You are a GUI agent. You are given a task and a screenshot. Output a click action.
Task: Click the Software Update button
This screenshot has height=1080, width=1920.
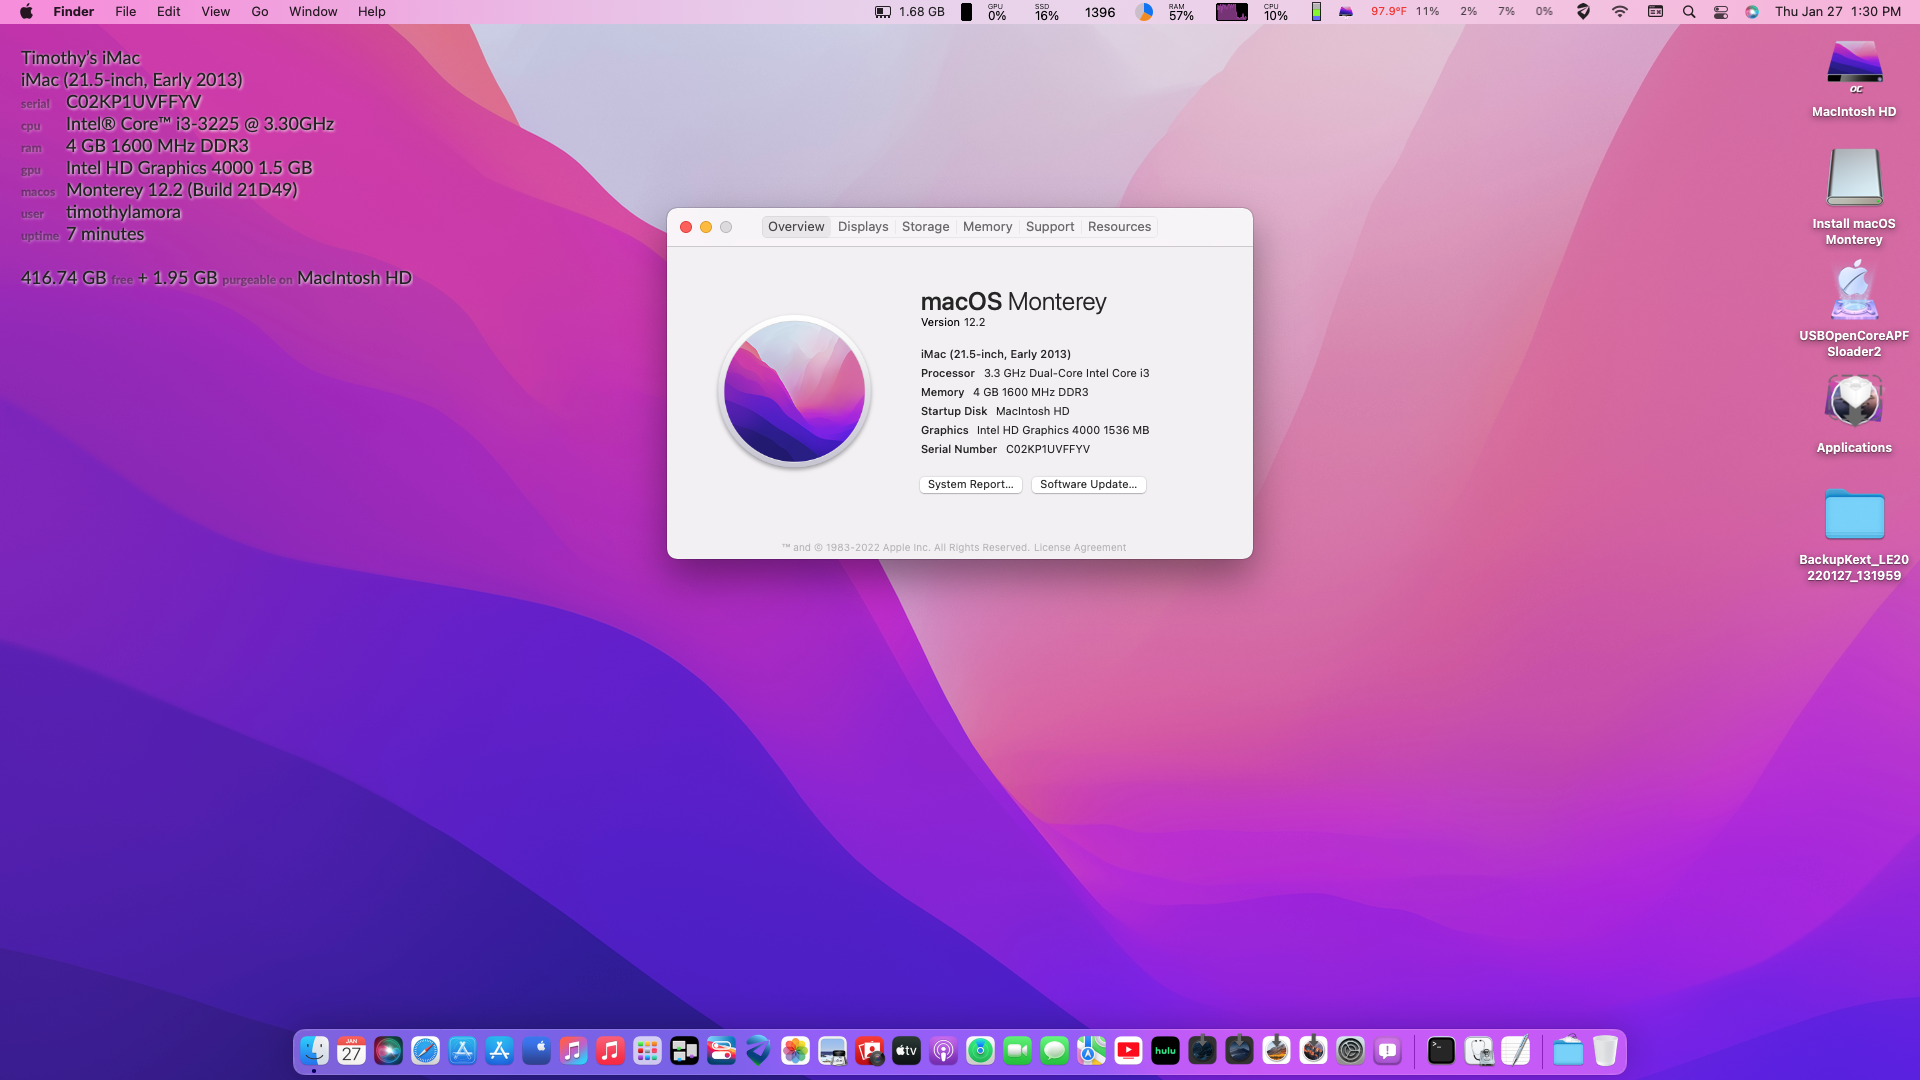click(1088, 484)
